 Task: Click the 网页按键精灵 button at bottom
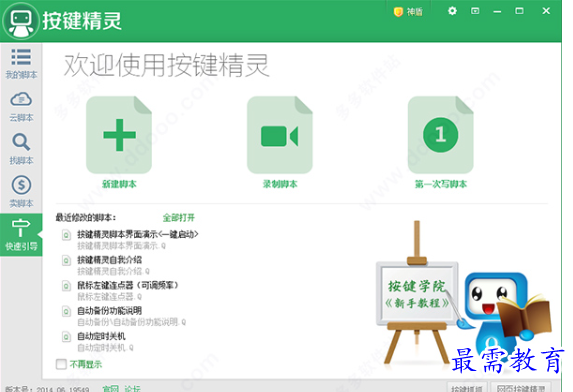[521, 388]
